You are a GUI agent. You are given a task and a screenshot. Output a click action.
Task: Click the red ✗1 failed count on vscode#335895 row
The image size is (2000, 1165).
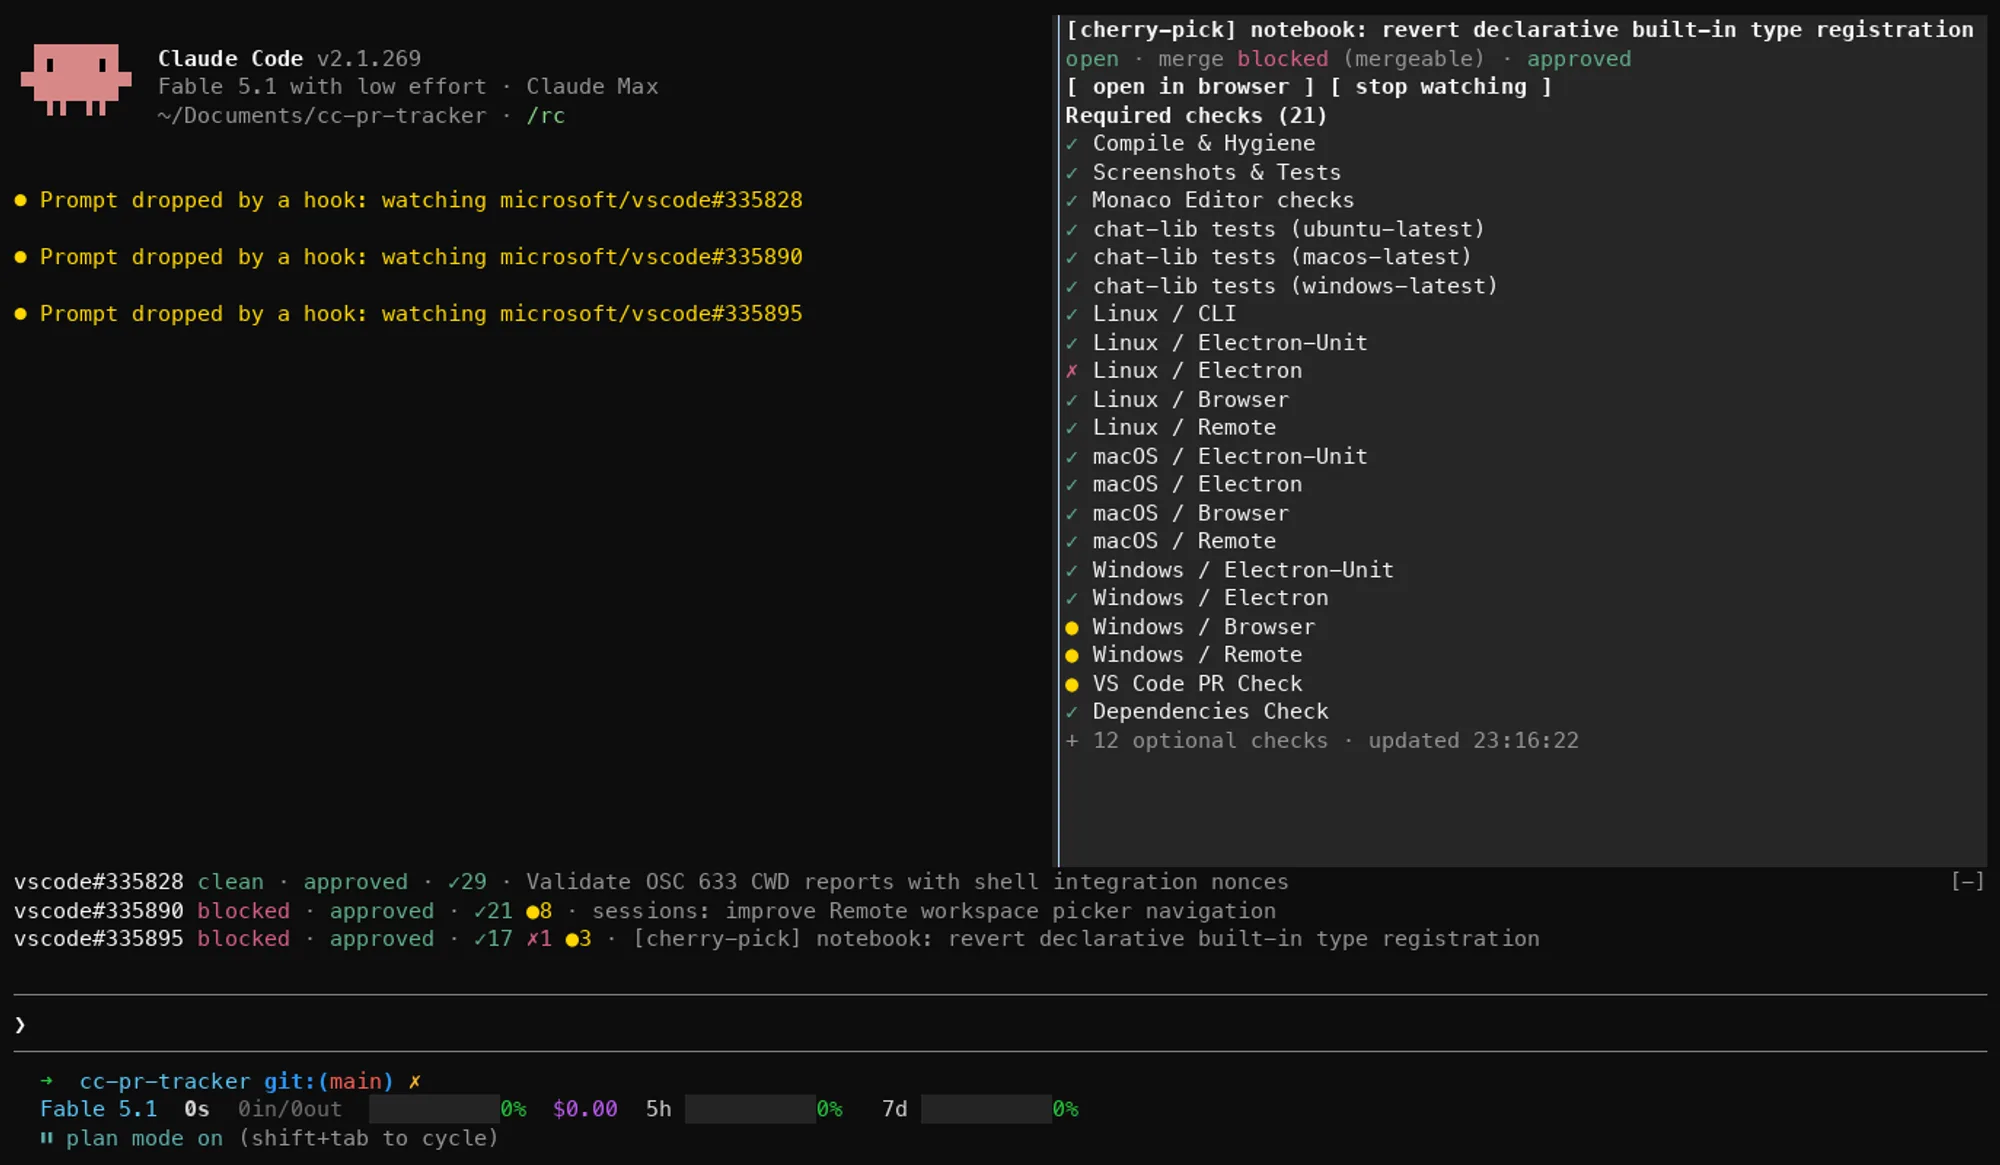[x=539, y=939]
